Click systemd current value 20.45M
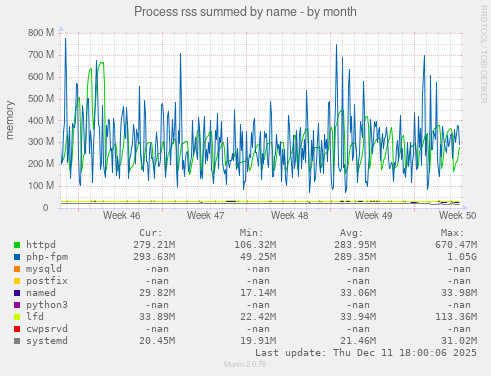 tap(157, 341)
